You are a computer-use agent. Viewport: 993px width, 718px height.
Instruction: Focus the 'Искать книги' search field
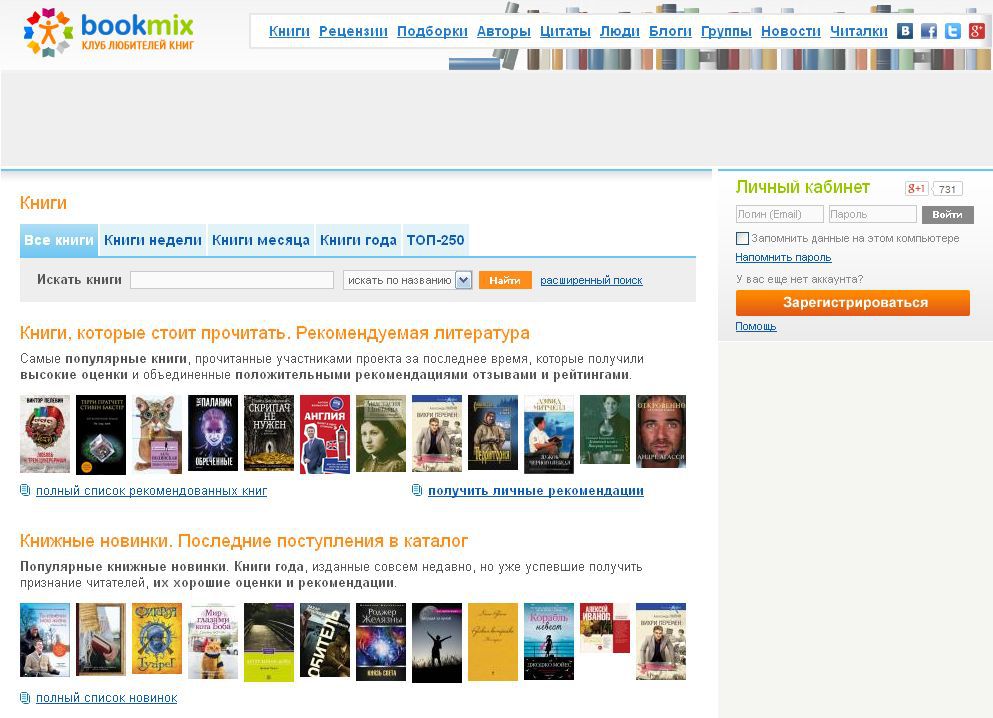point(232,280)
